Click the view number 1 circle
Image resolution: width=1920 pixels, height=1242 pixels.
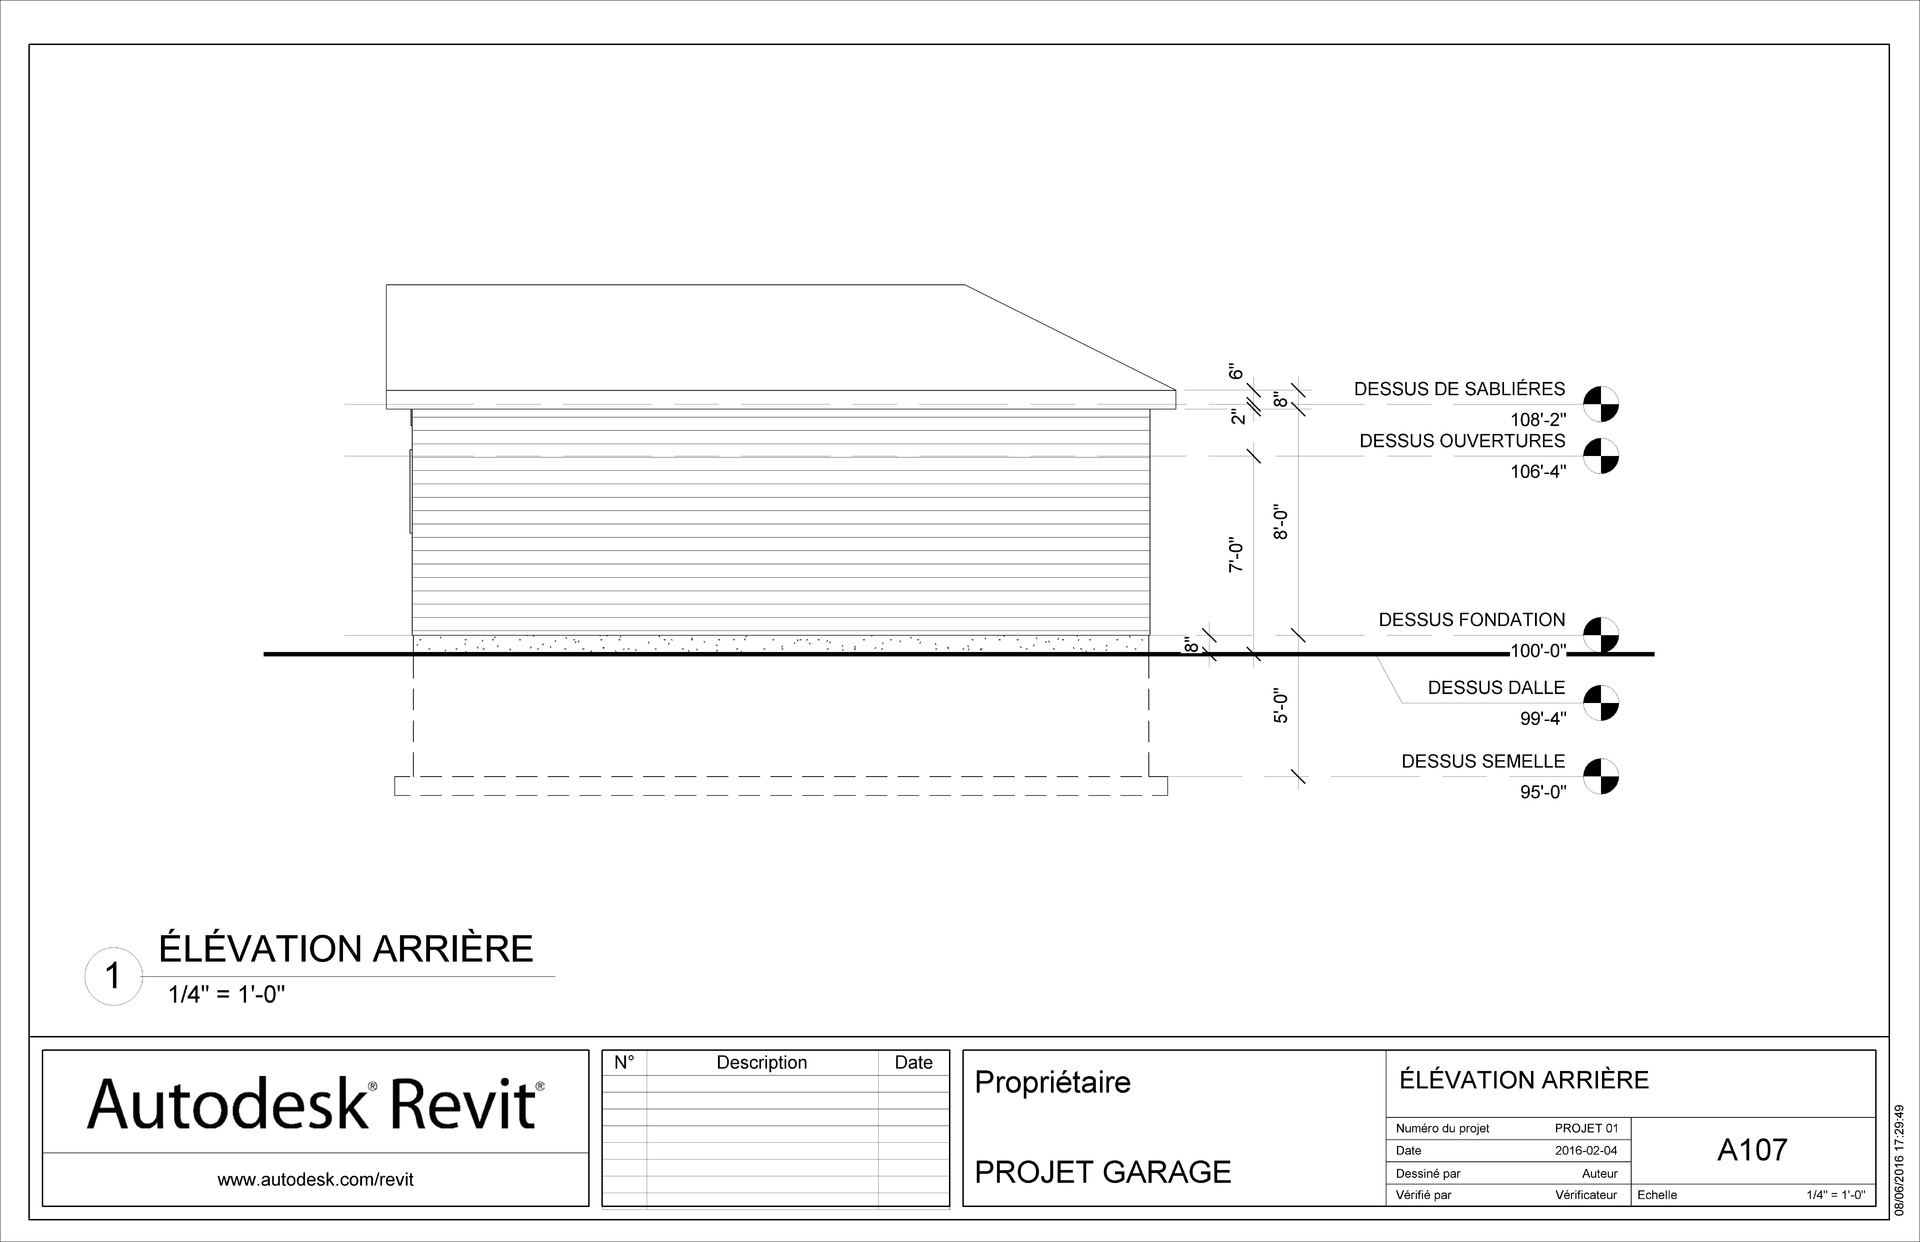click(113, 977)
